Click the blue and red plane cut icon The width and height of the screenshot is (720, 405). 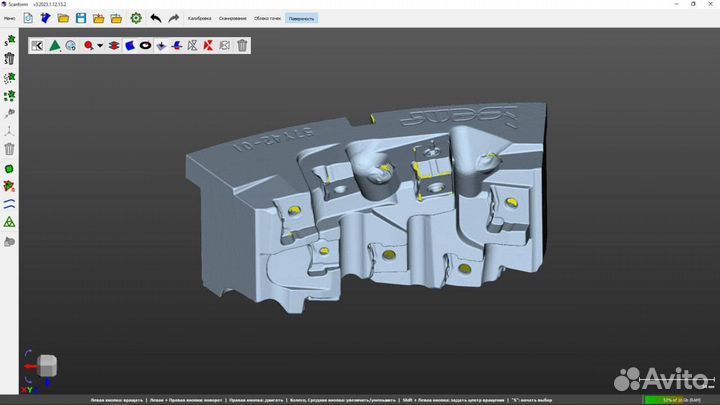tap(177, 45)
